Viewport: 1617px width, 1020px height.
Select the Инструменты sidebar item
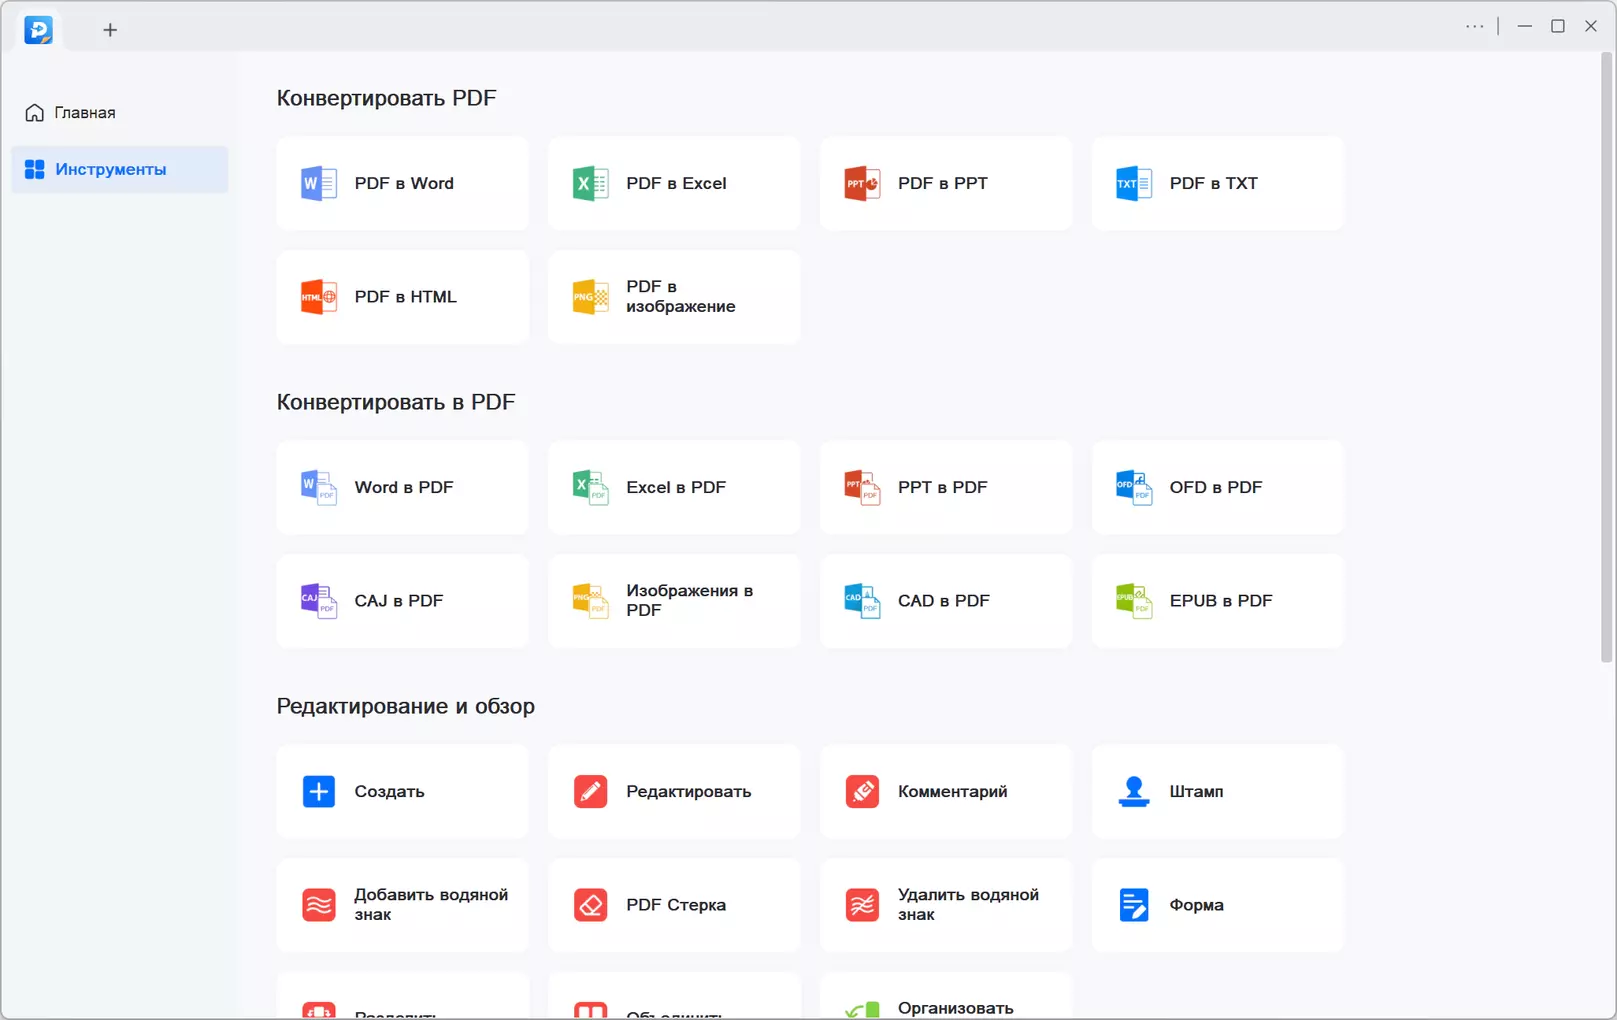tap(120, 170)
